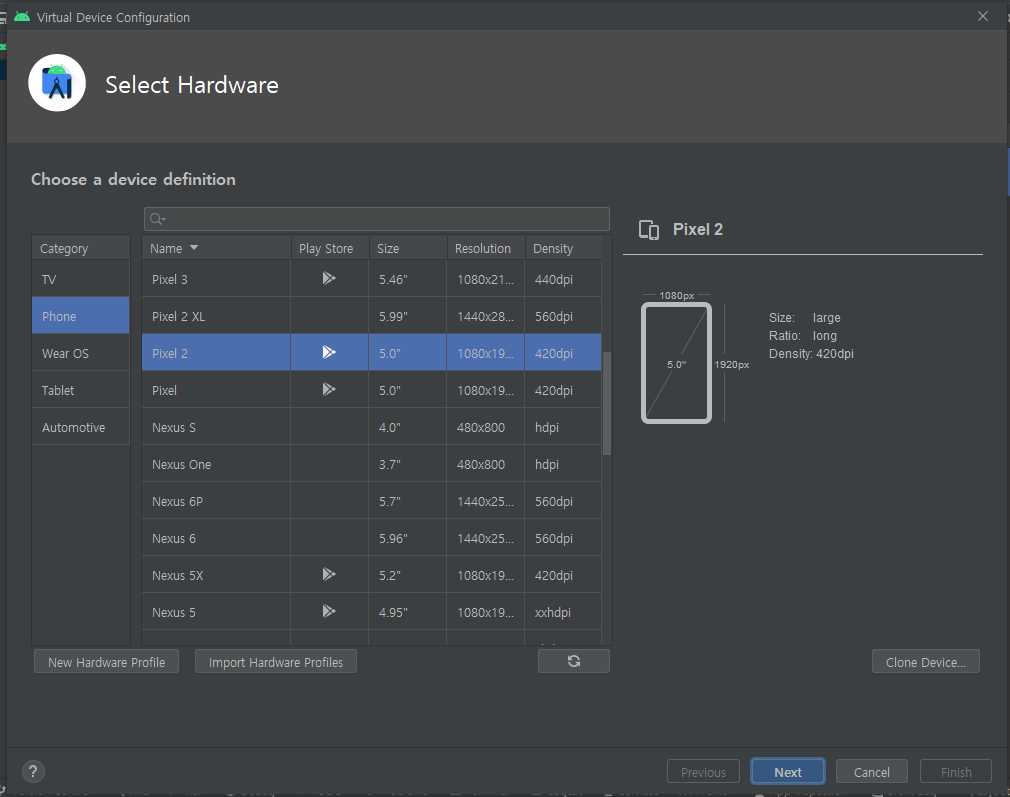Select the Automotive category
Screen dimensions: 1010x797
[x=81, y=427]
